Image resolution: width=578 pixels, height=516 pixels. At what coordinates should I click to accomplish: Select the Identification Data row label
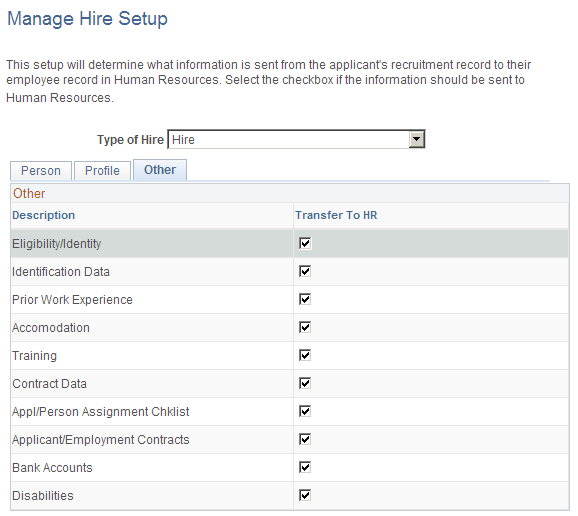click(x=61, y=272)
